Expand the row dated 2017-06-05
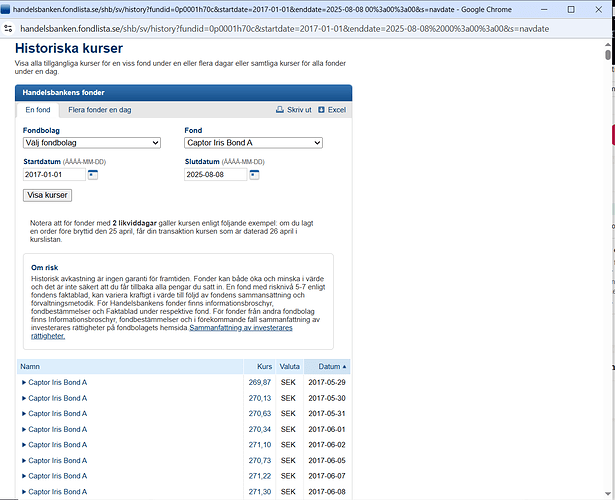Image resolution: width=615 pixels, height=500 pixels. pyautogui.click(x=24, y=460)
